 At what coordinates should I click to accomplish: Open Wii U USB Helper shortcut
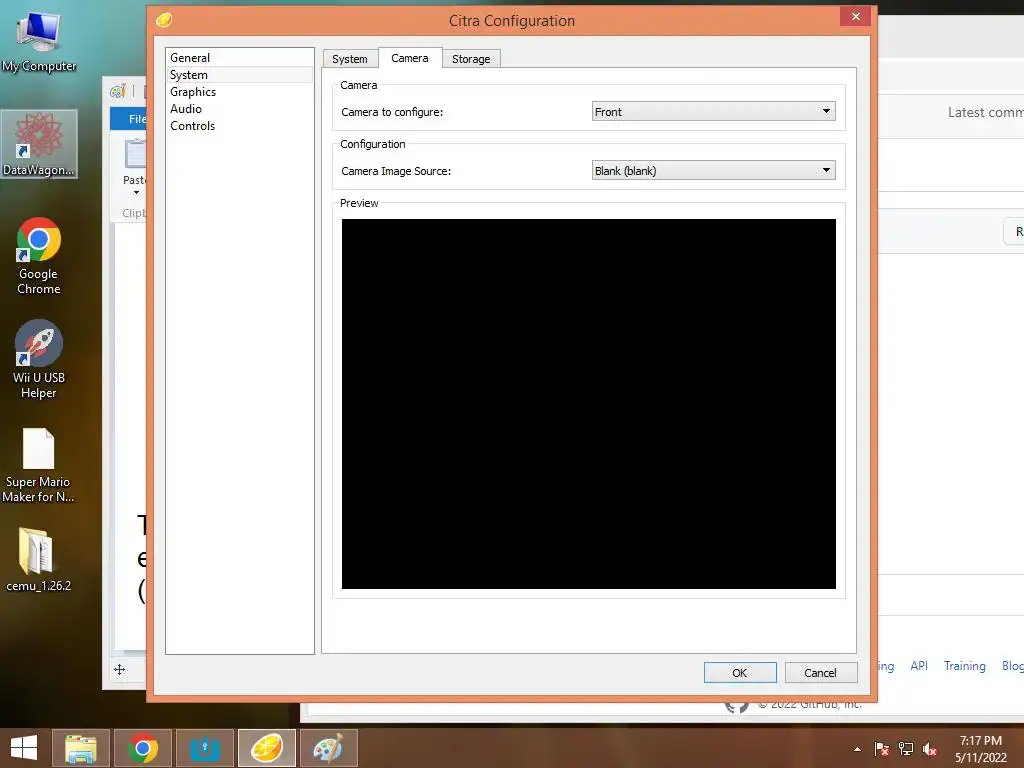[x=39, y=359]
